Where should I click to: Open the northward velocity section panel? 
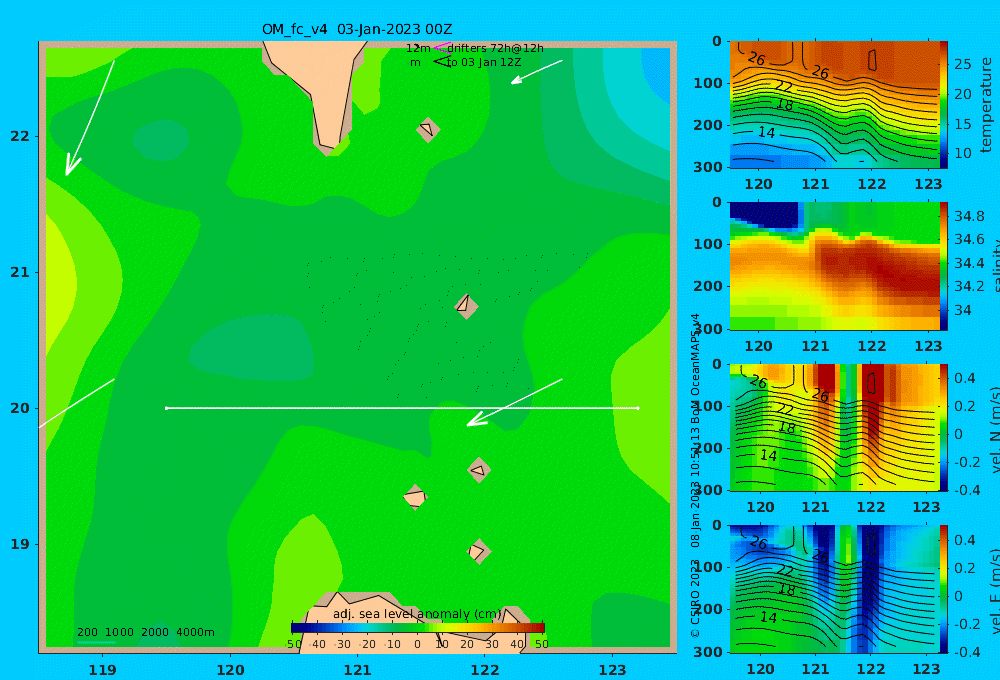point(834,427)
